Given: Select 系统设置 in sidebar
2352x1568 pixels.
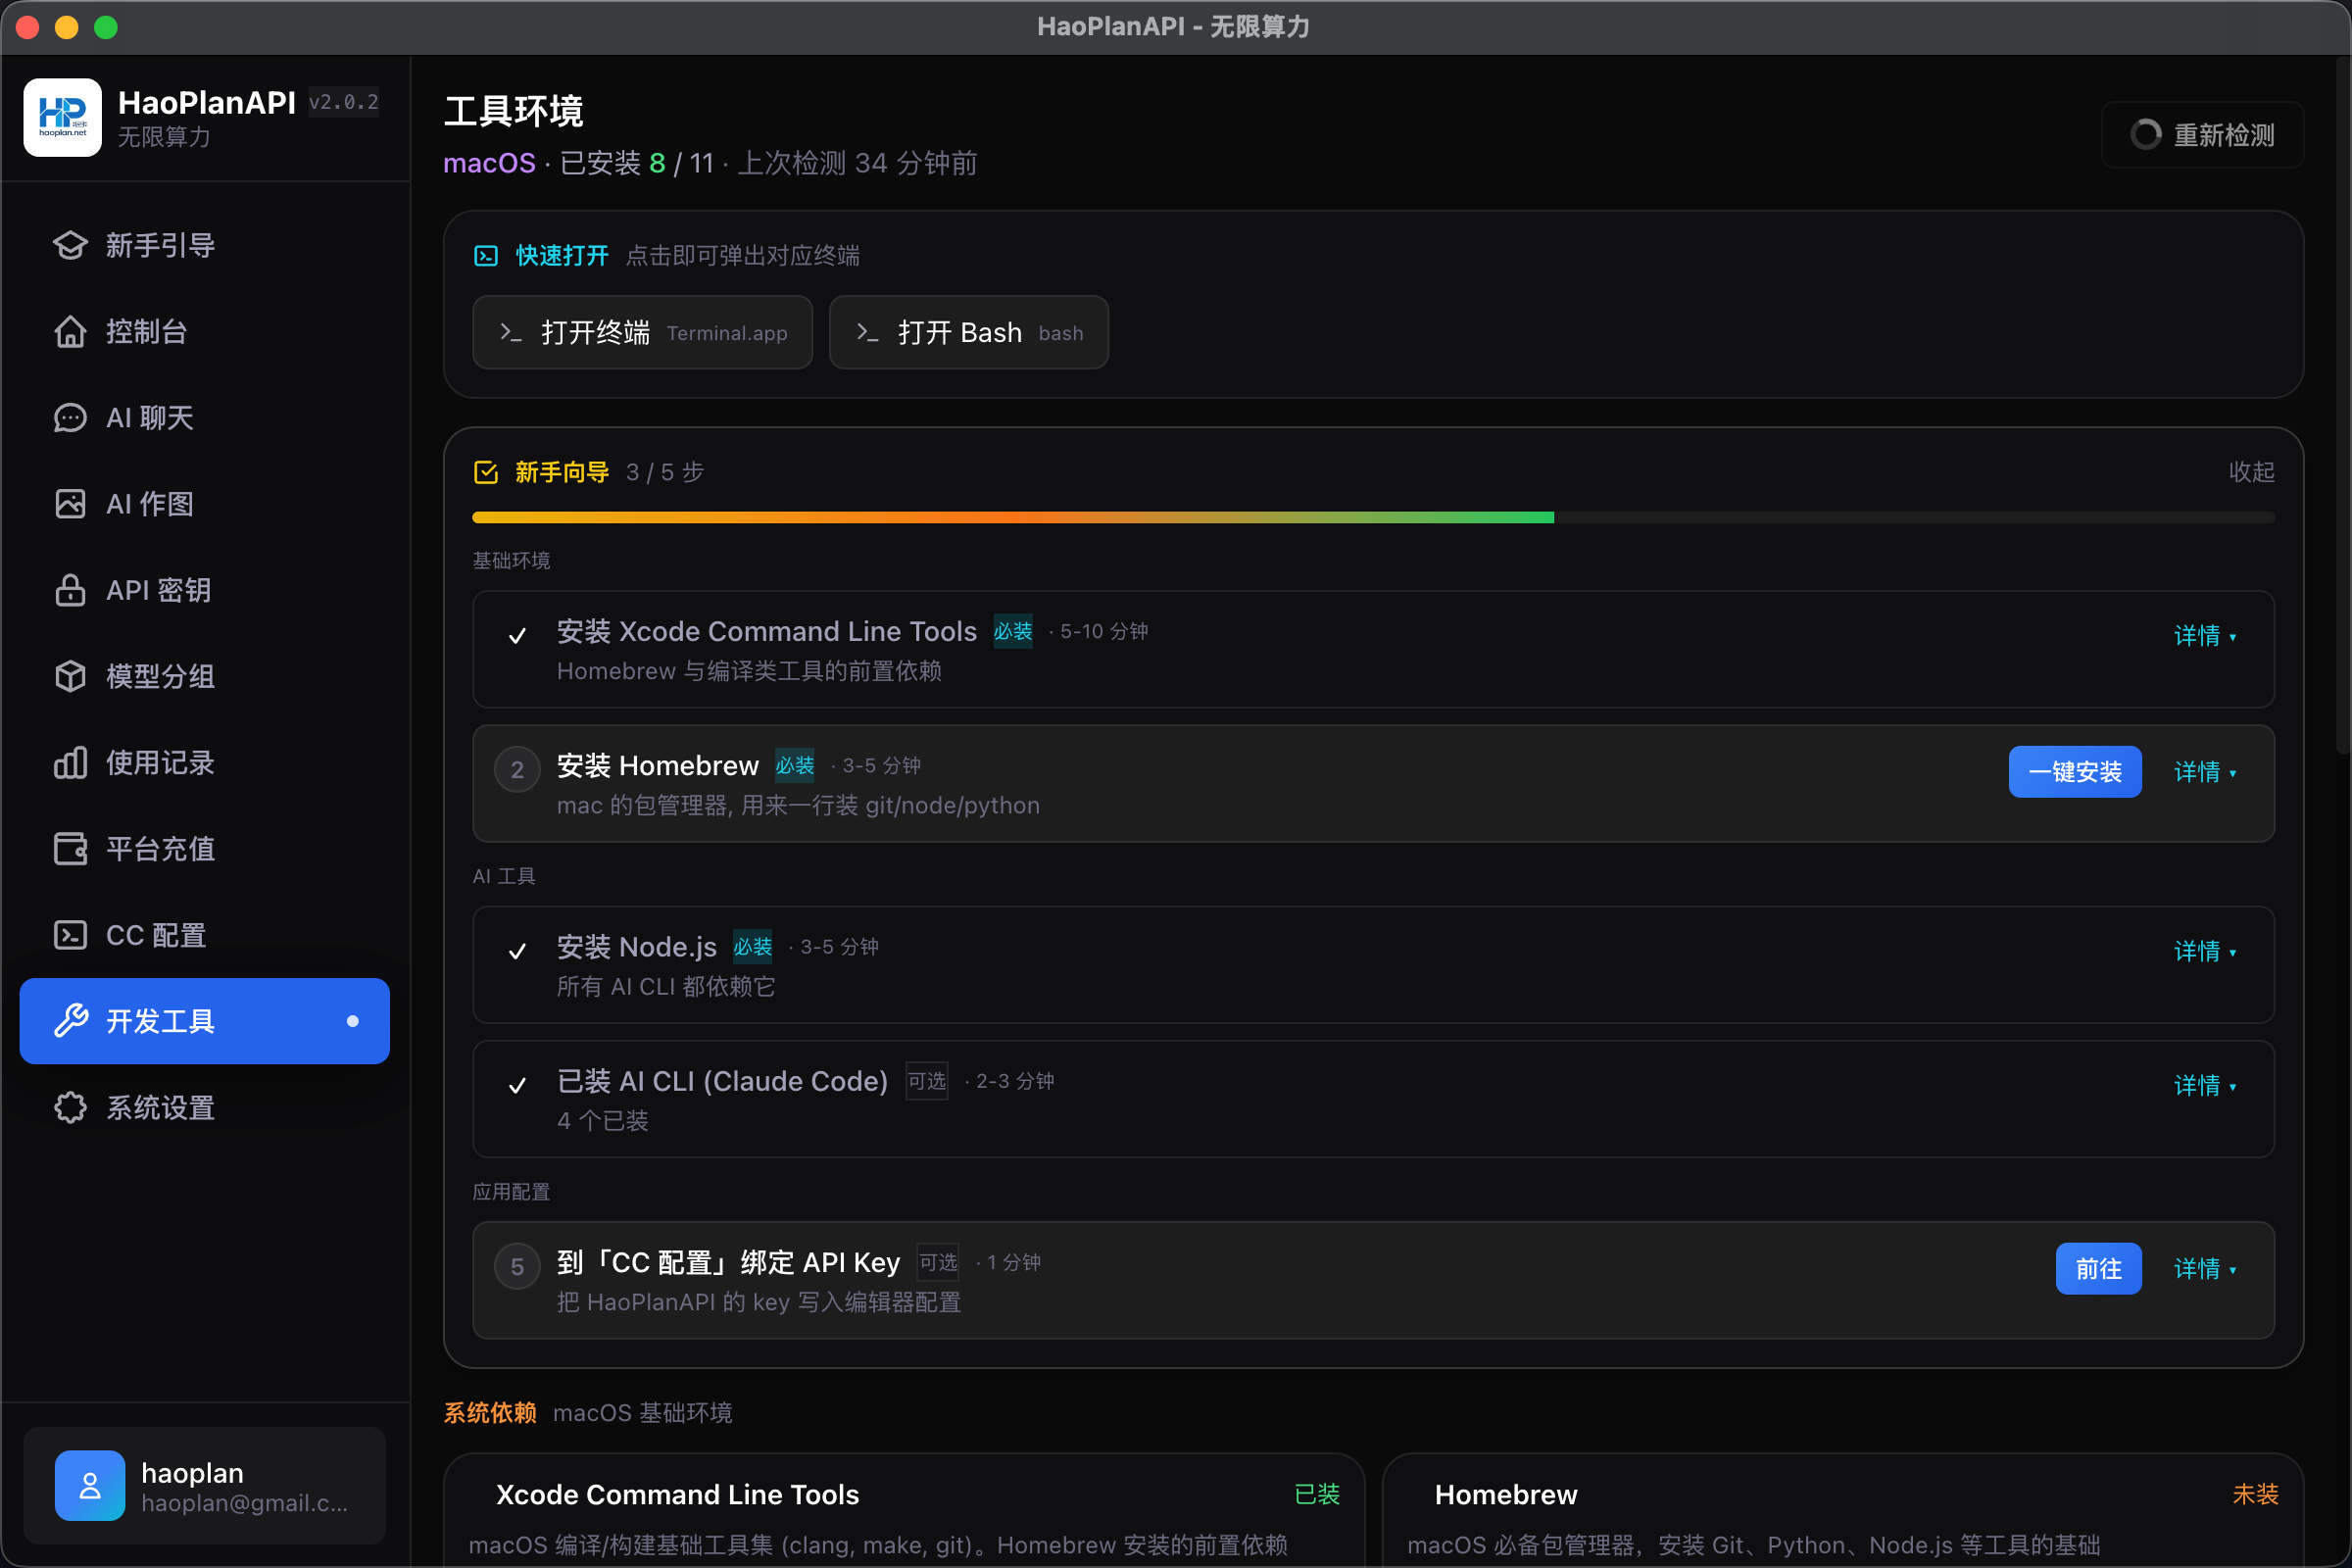Looking at the screenshot, I should (205, 1108).
